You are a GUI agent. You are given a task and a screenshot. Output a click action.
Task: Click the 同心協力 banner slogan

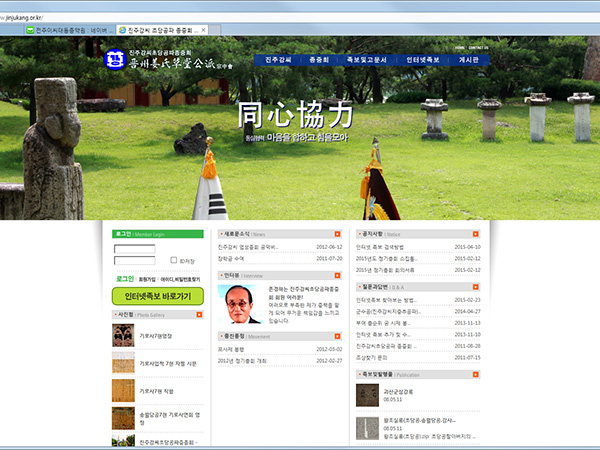(295, 115)
